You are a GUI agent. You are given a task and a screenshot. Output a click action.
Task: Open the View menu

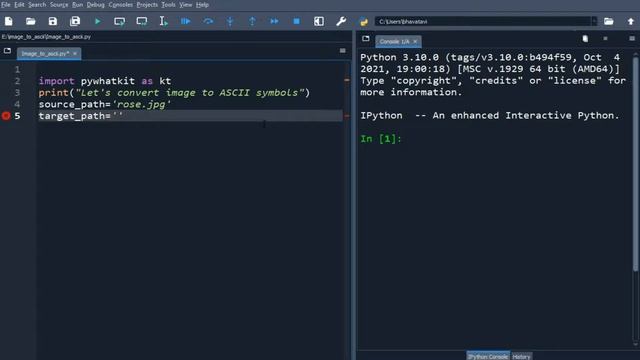(186, 5)
